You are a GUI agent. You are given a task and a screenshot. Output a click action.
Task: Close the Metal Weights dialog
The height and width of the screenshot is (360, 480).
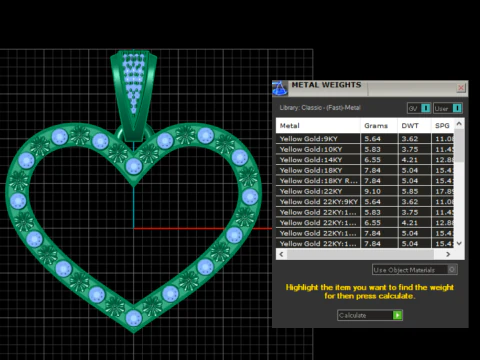[x=461, y=88]
